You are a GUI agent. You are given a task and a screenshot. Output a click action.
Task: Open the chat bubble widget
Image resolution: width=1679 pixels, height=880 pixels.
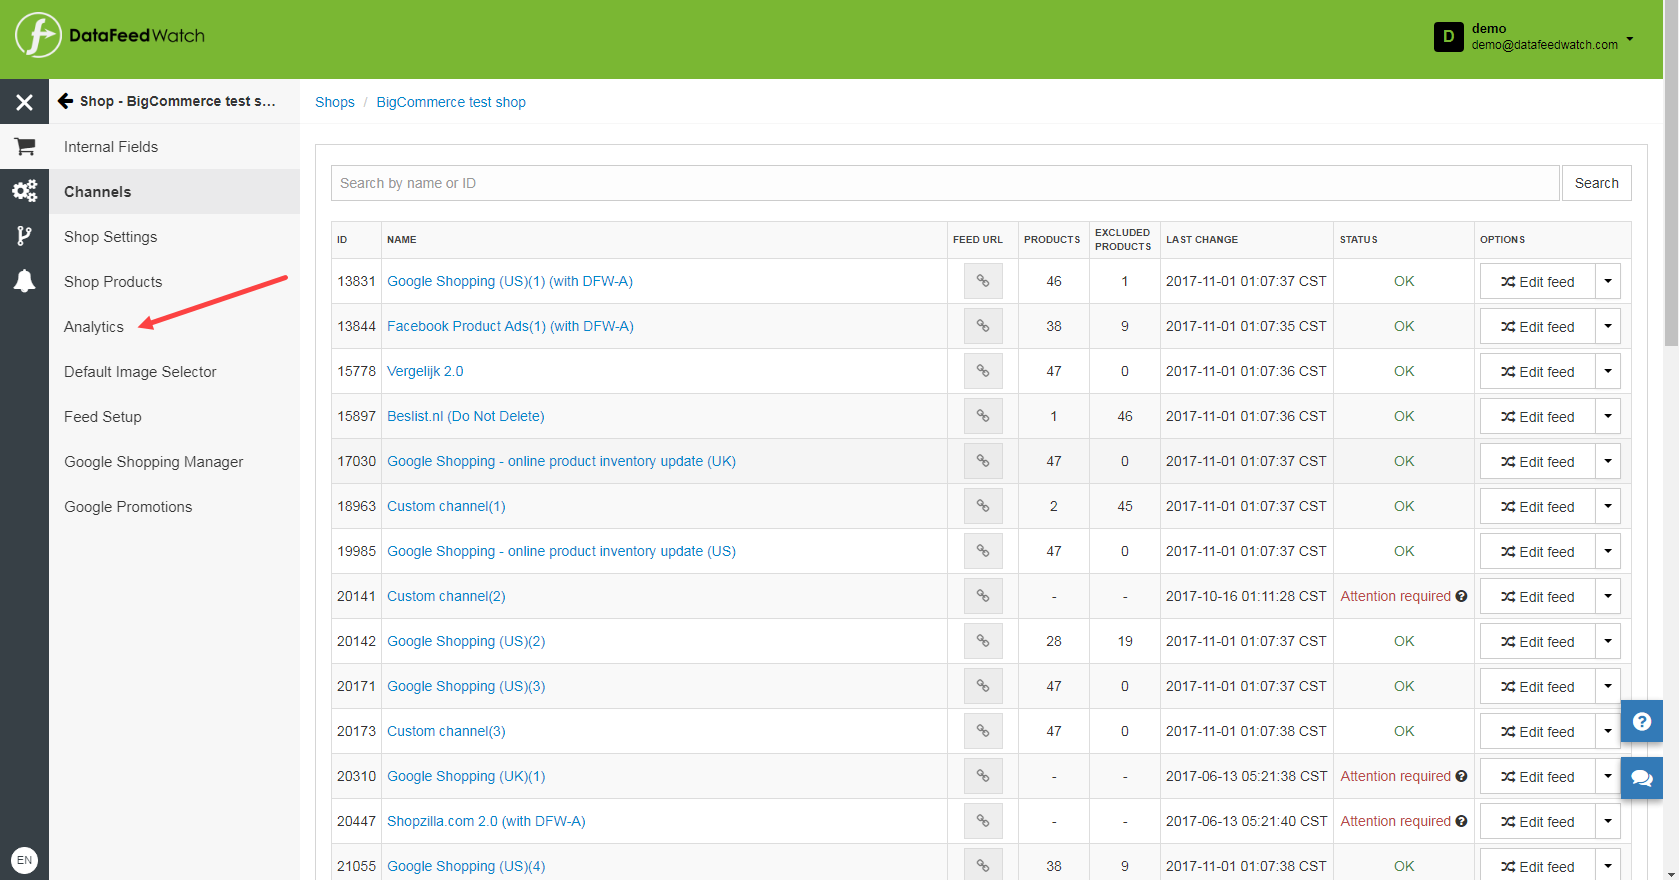(1642, 778)
